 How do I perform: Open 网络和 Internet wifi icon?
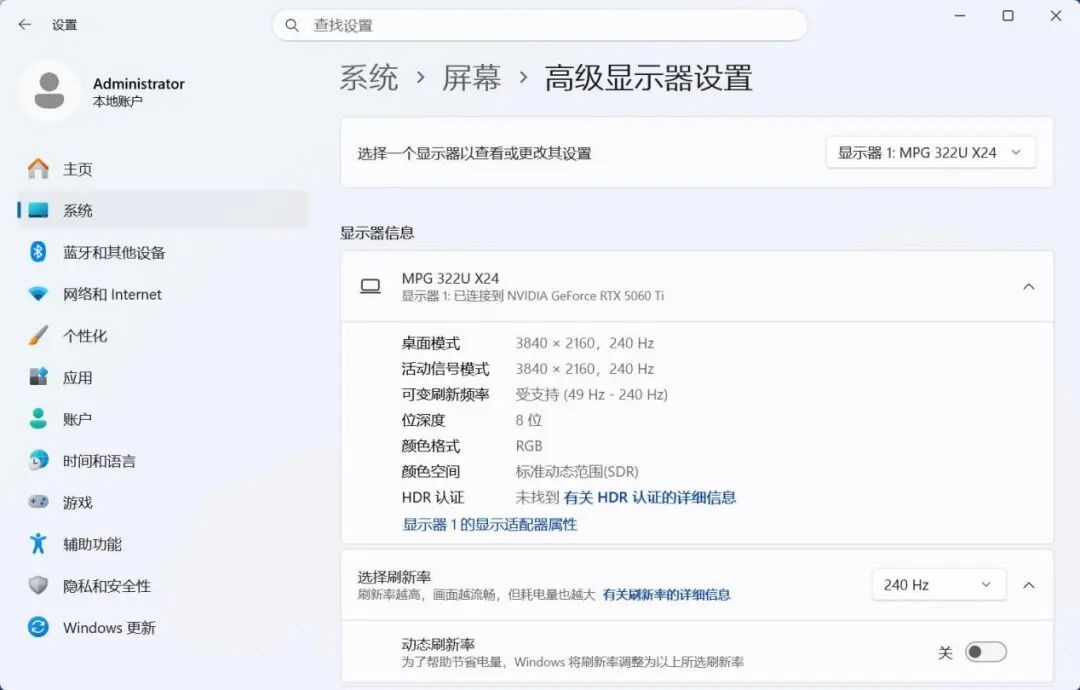pyautogui.click(x=39, y=294)
